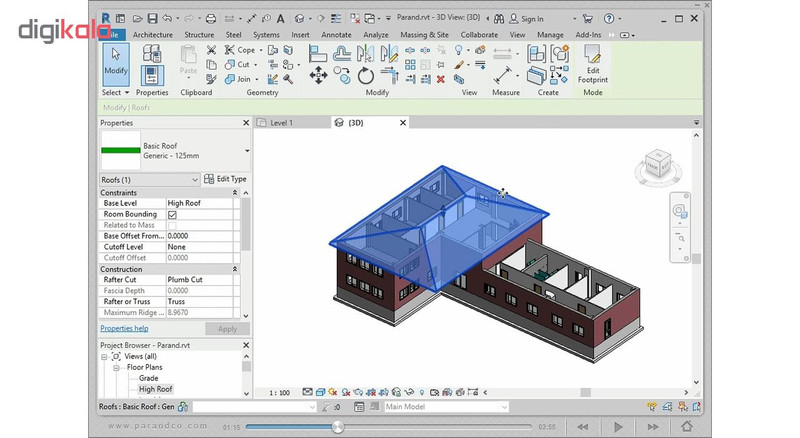Select the Cut geometry tool
This screenshot has width=800, height=438.
(238, 65)
